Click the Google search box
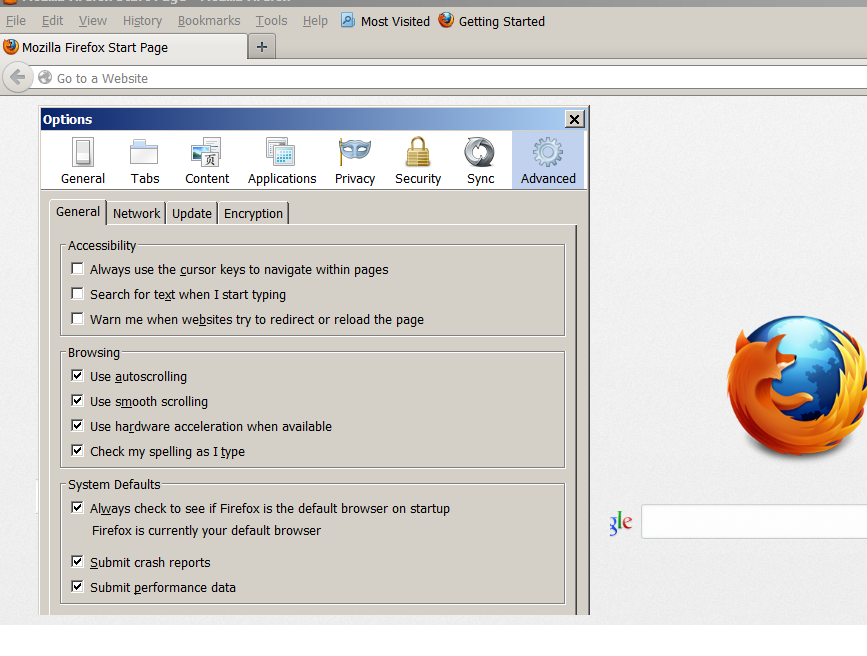This screenshot has width=867, height=656. click(754, 521)
